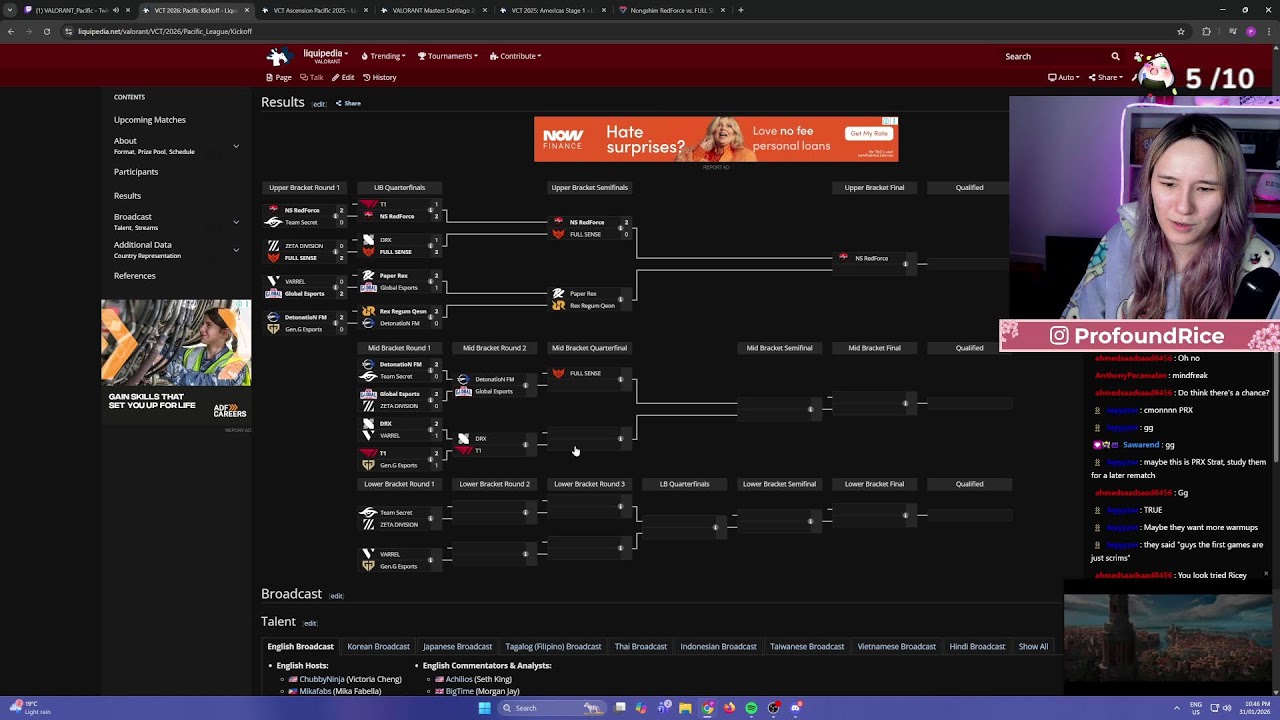
Task: Go to Participants in Contents sidebar
Action: [x=136, y=171]
